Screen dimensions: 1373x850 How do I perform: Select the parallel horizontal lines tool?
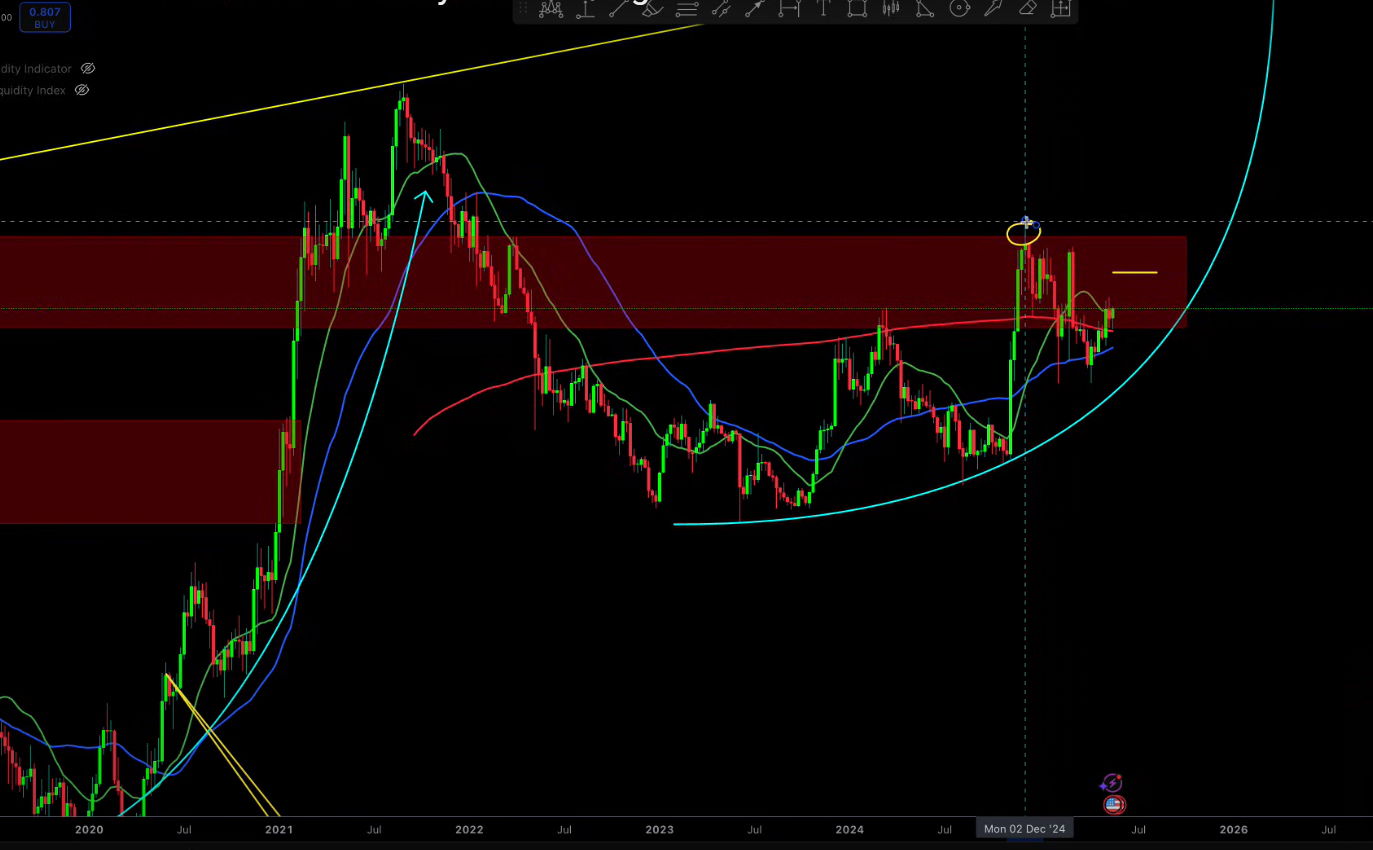(x=687, y=9)
